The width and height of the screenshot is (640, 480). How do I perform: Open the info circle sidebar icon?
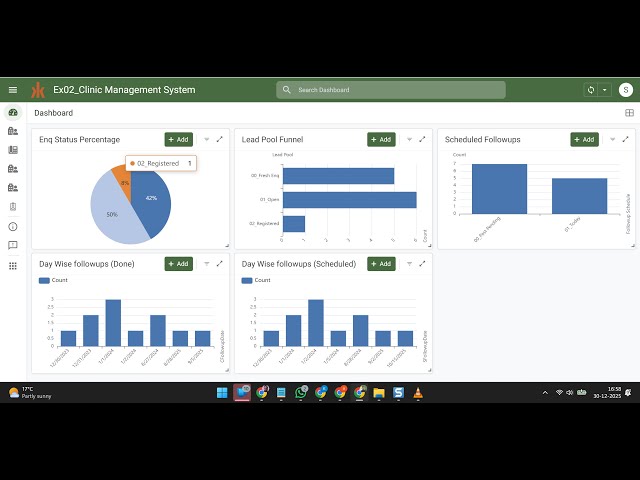(x=13, y=227)
